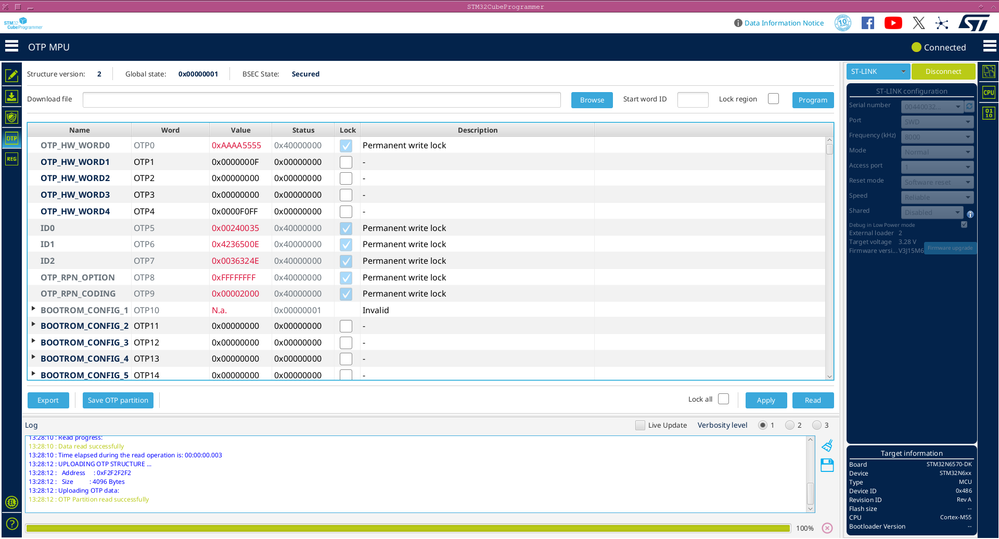Open the Memory & File editing pencil icon
The image size is (999, 539).
11,75
